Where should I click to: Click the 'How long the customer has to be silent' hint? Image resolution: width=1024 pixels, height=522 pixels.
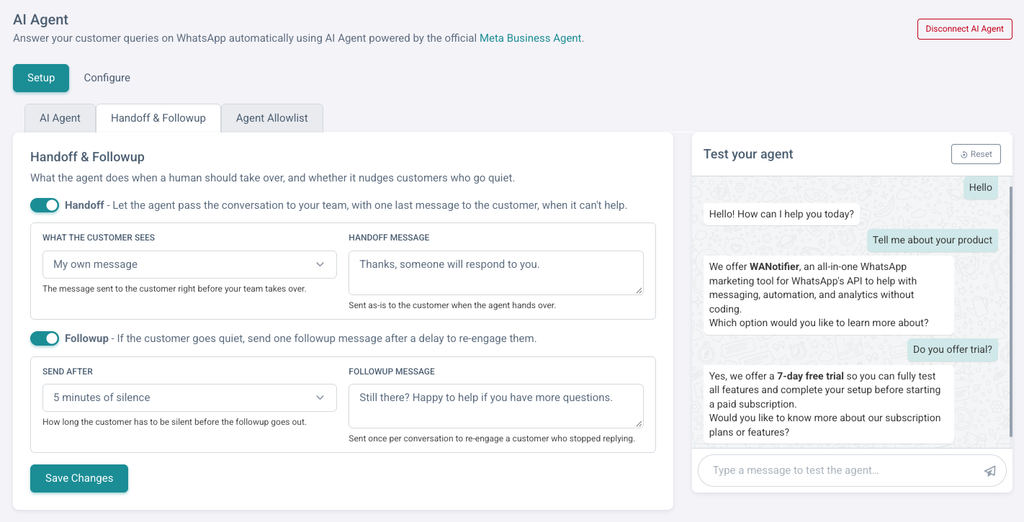(x=174, y=422)
